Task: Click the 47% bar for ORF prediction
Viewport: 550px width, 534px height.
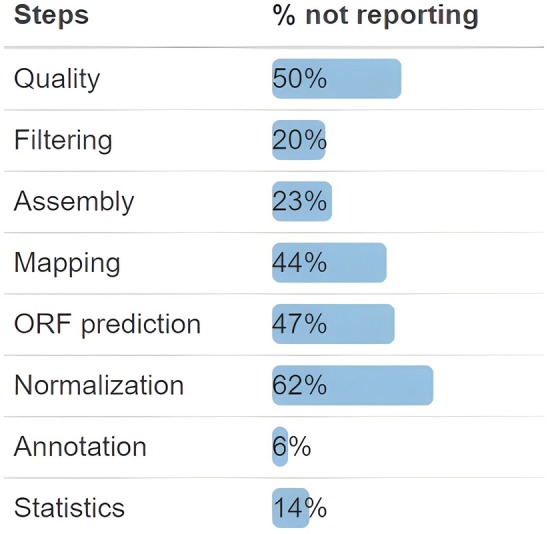Action: pos(333,324)
